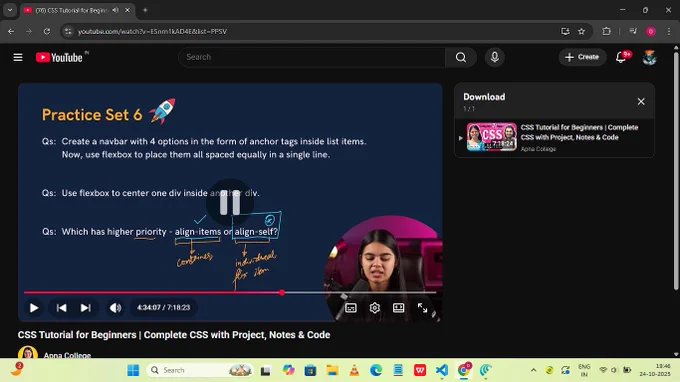Open Apna College channel name below the title
680x382 pixels.
[67, 355]
